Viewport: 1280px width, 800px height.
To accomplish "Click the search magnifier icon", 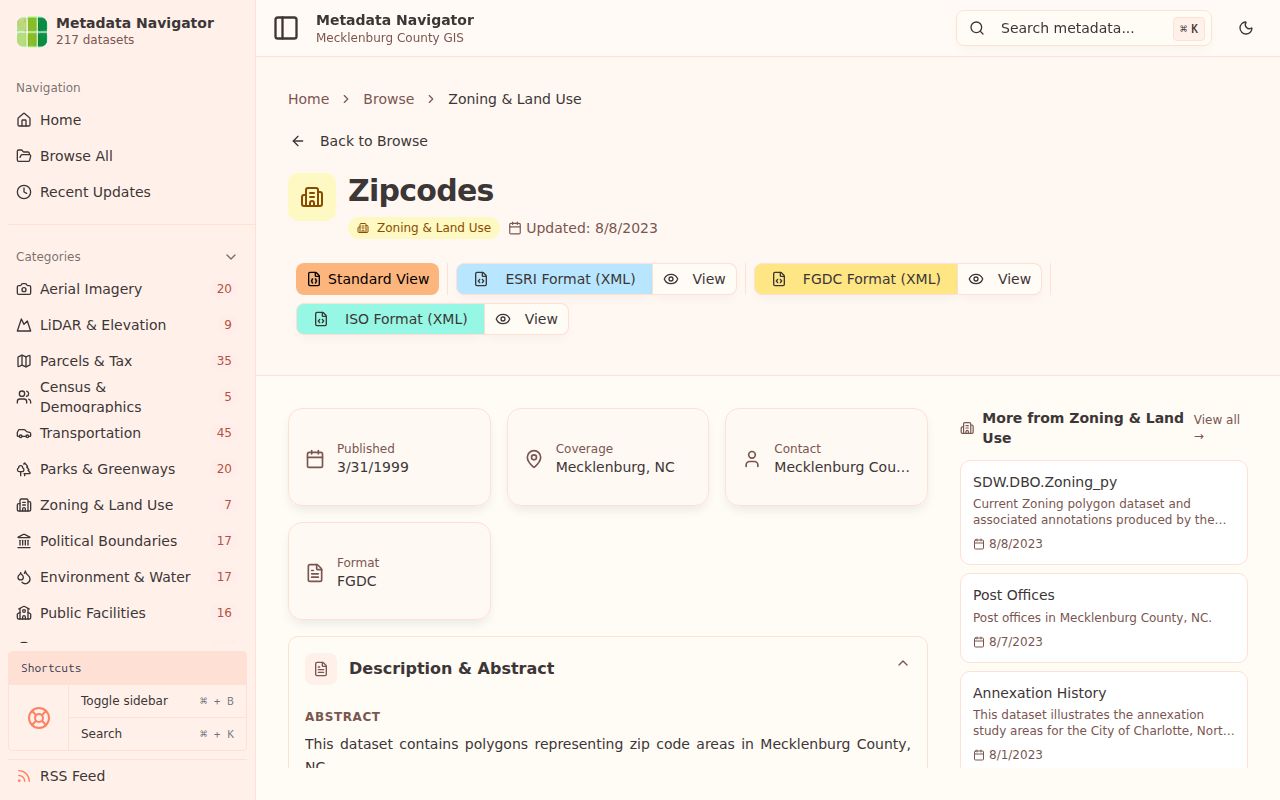I will coord(978,28).
